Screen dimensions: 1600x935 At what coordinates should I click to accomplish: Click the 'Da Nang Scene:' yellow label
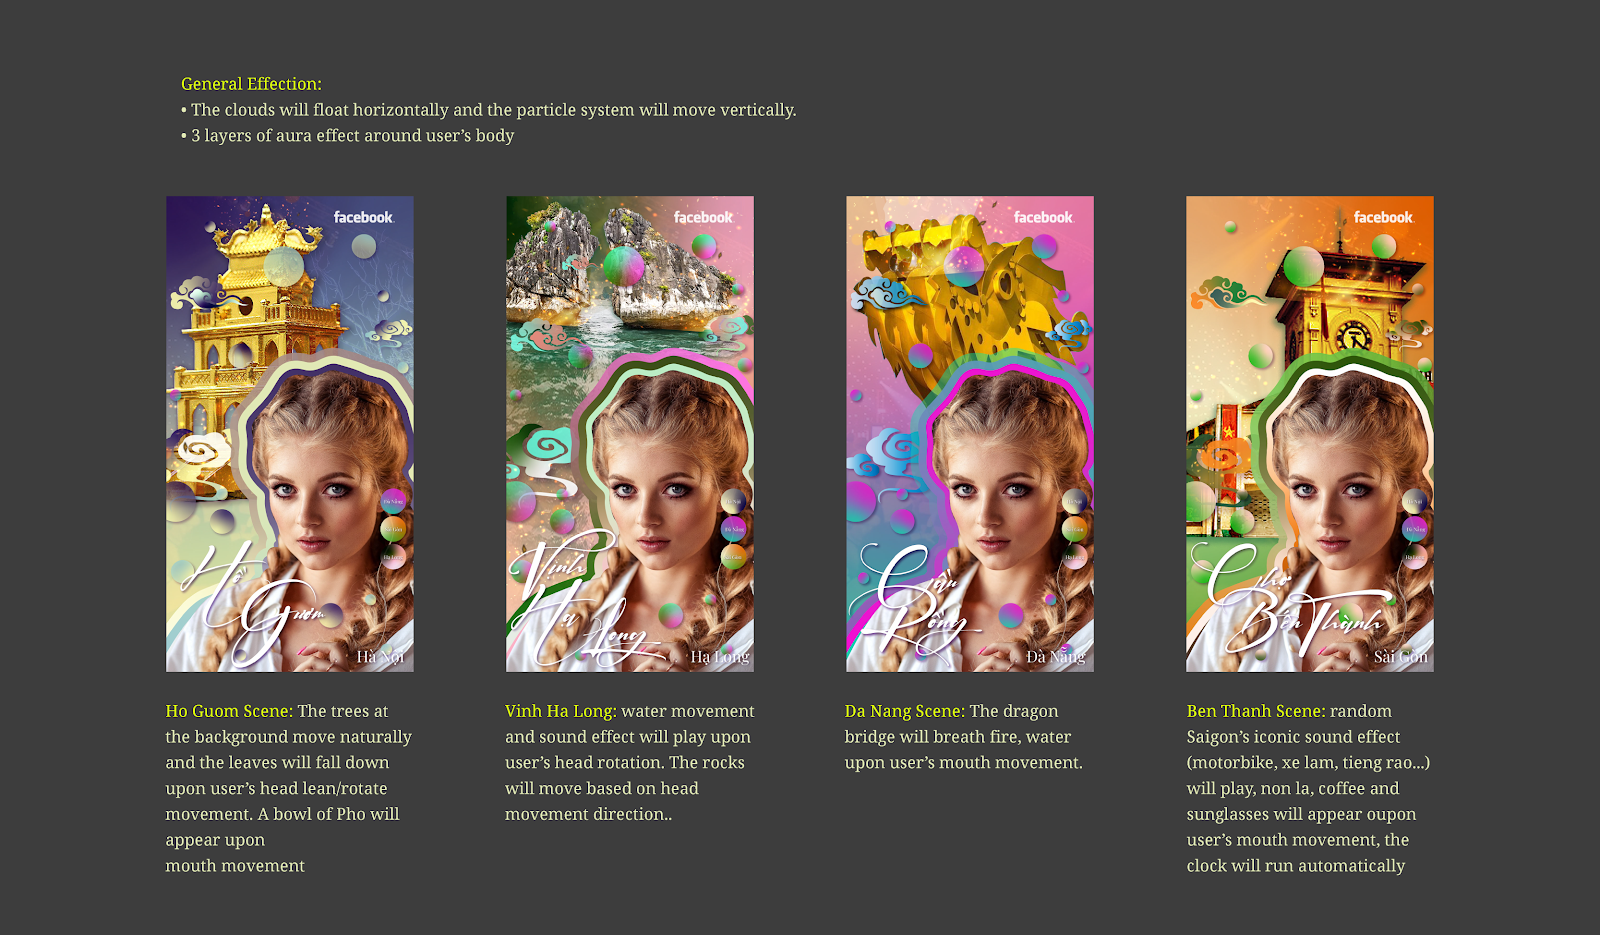905,711
